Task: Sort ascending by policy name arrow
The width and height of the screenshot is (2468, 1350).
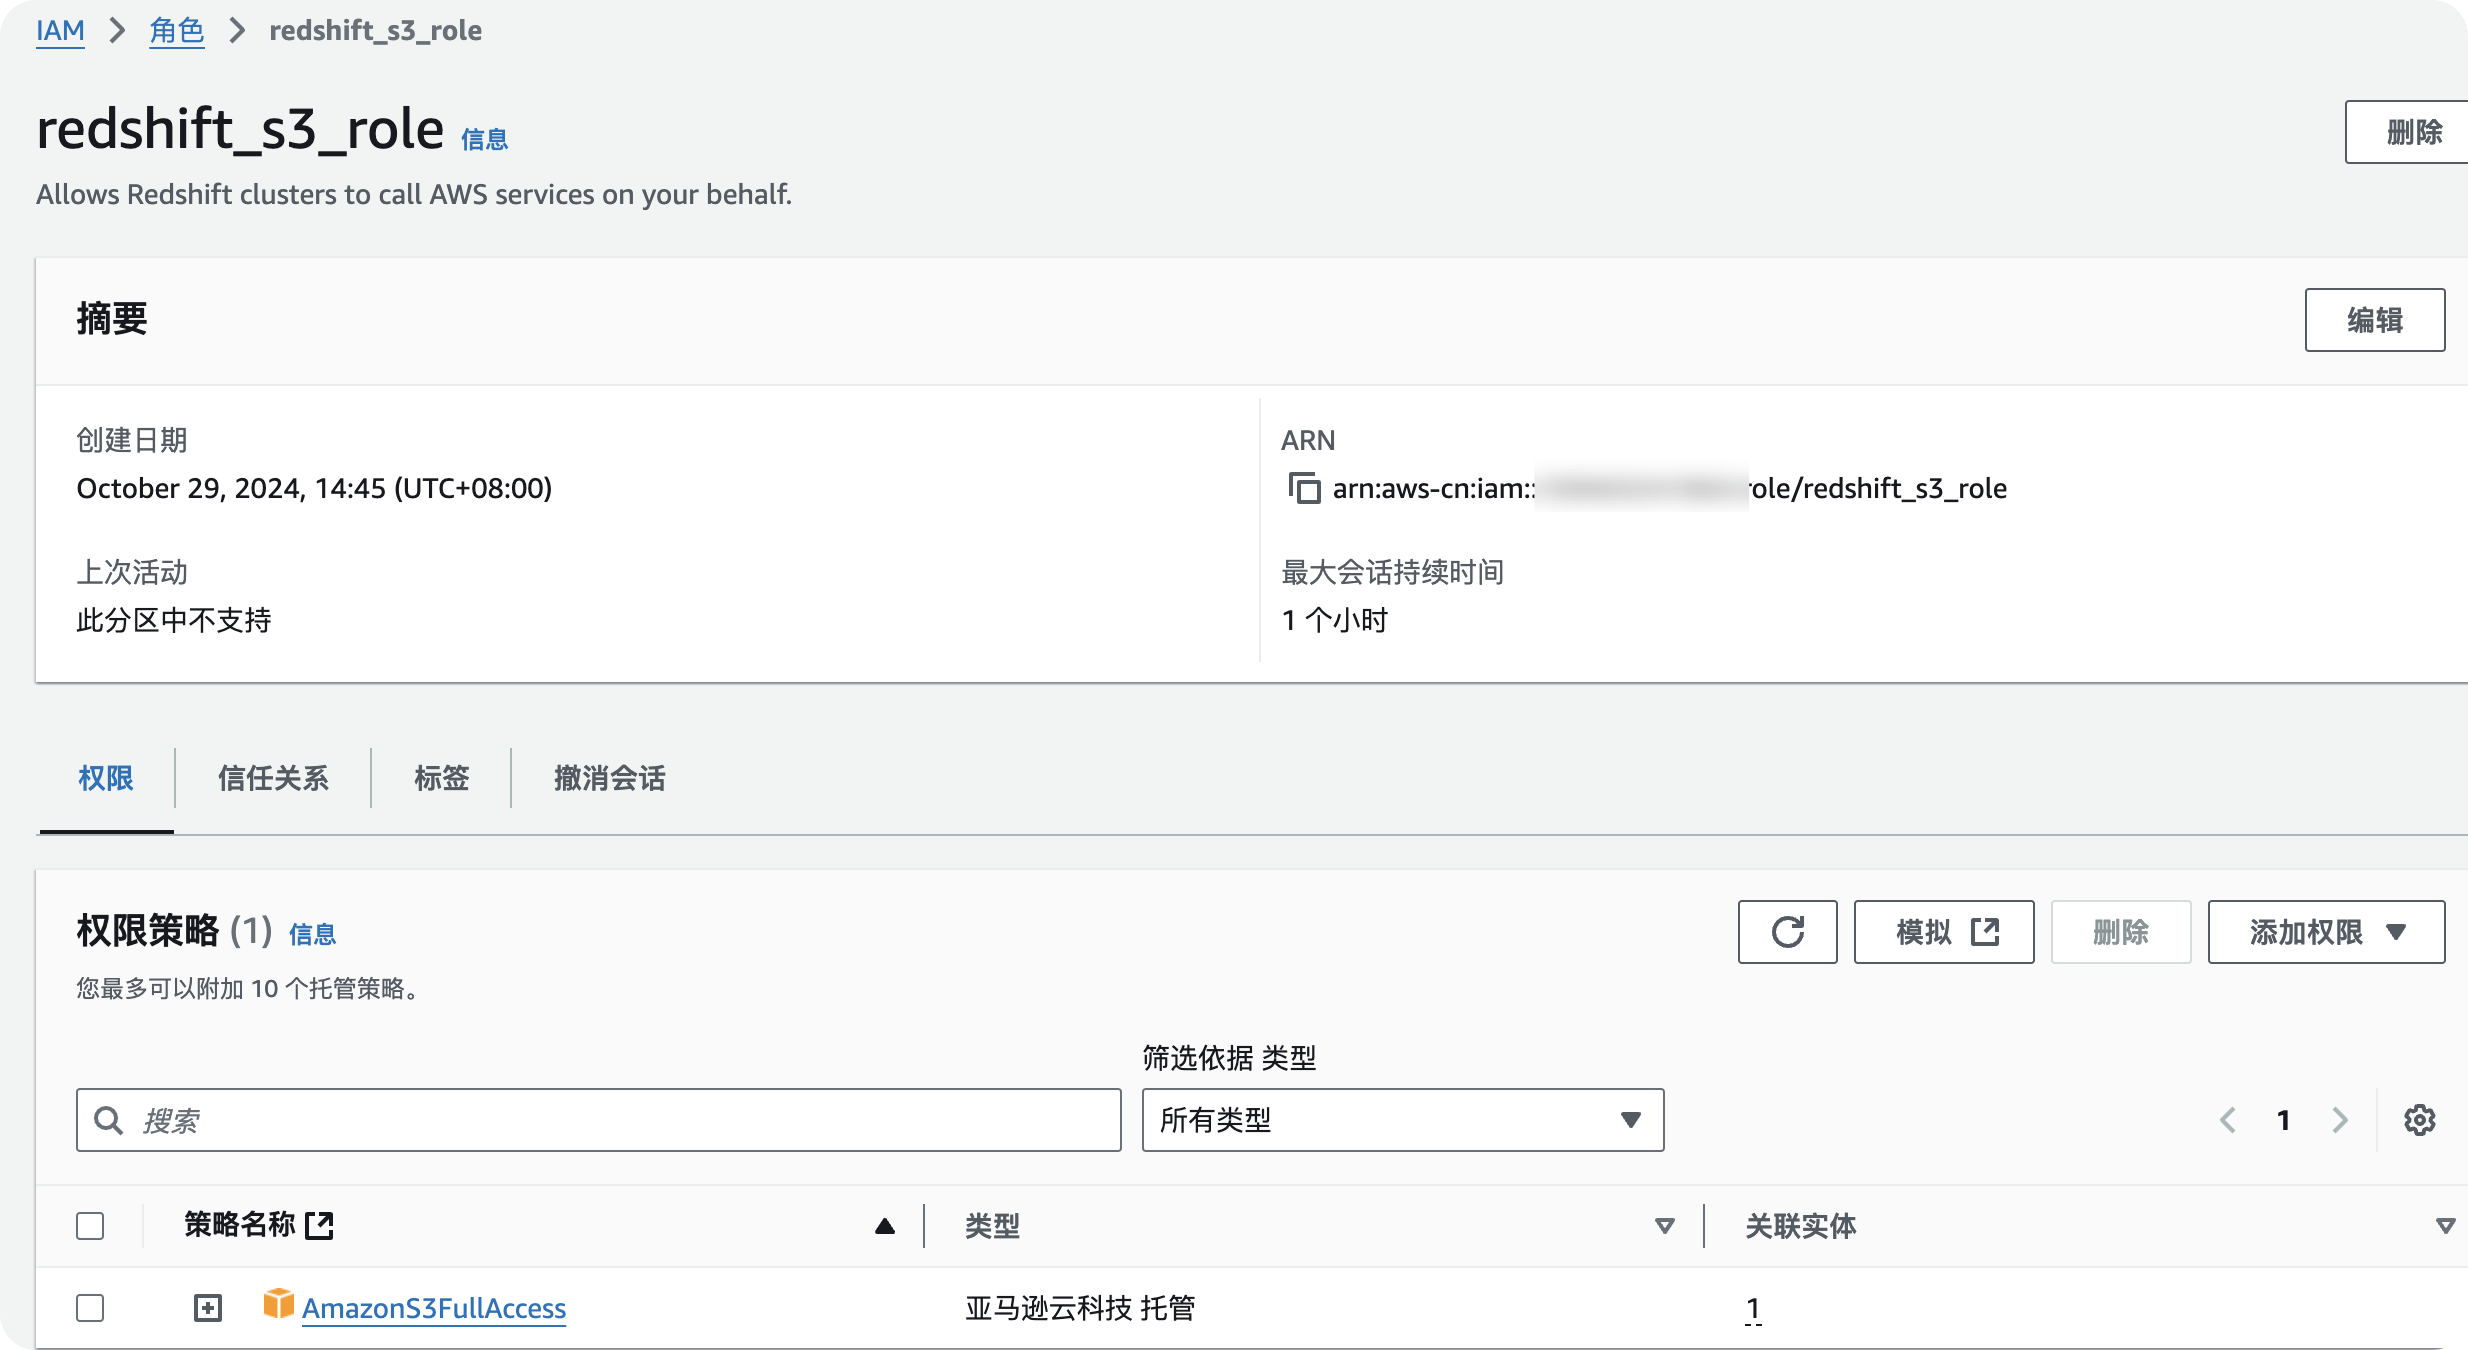Action: (885, 1226)
